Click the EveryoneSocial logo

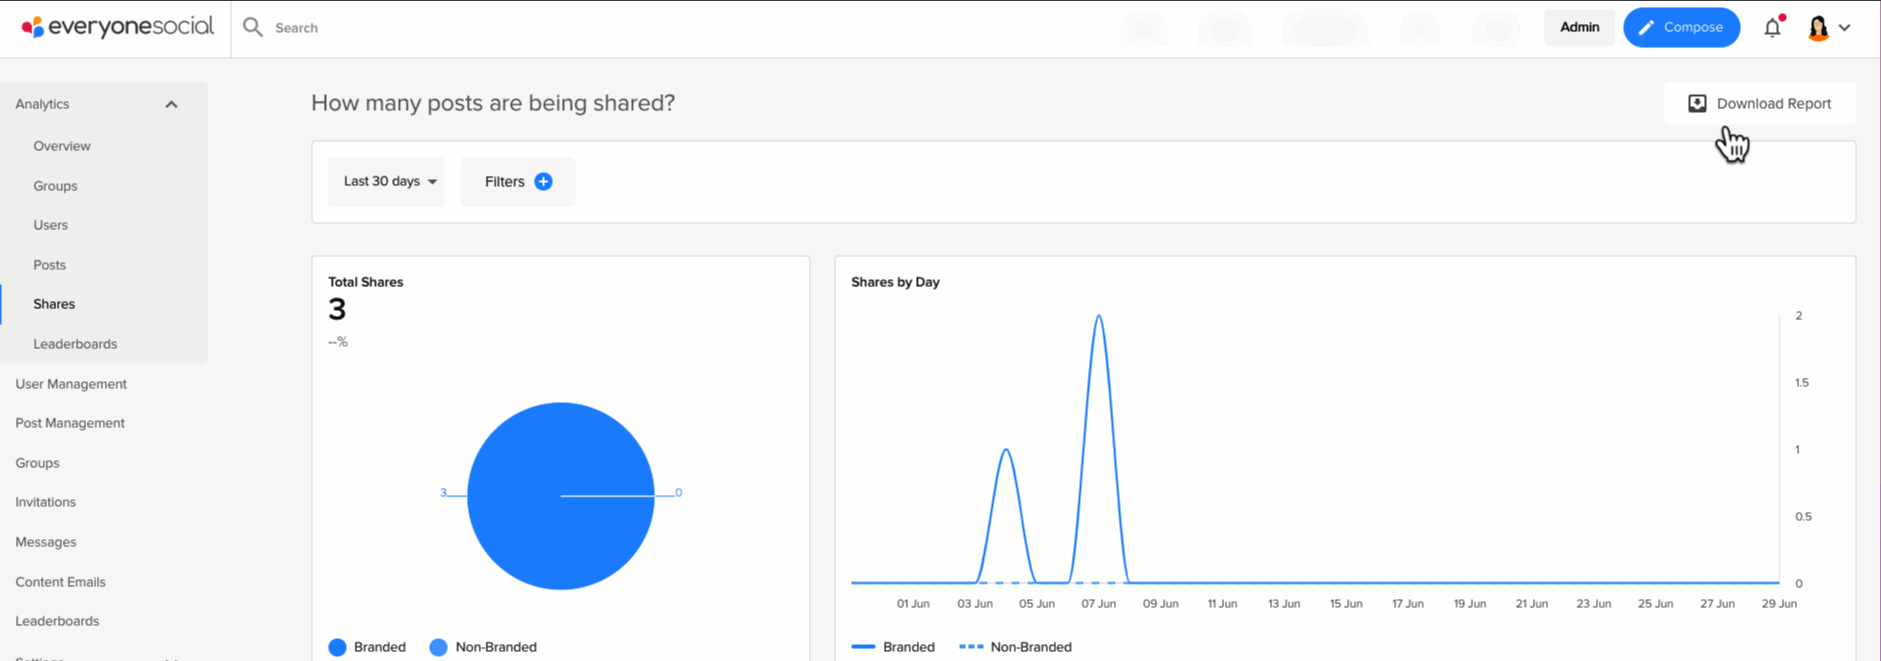(x=117, y=27)
